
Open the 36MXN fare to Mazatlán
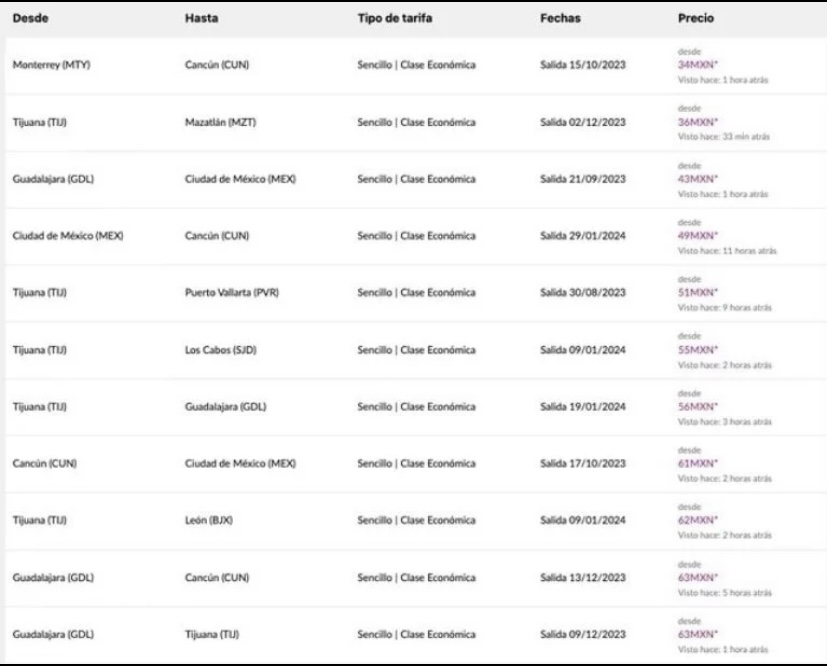694,121
